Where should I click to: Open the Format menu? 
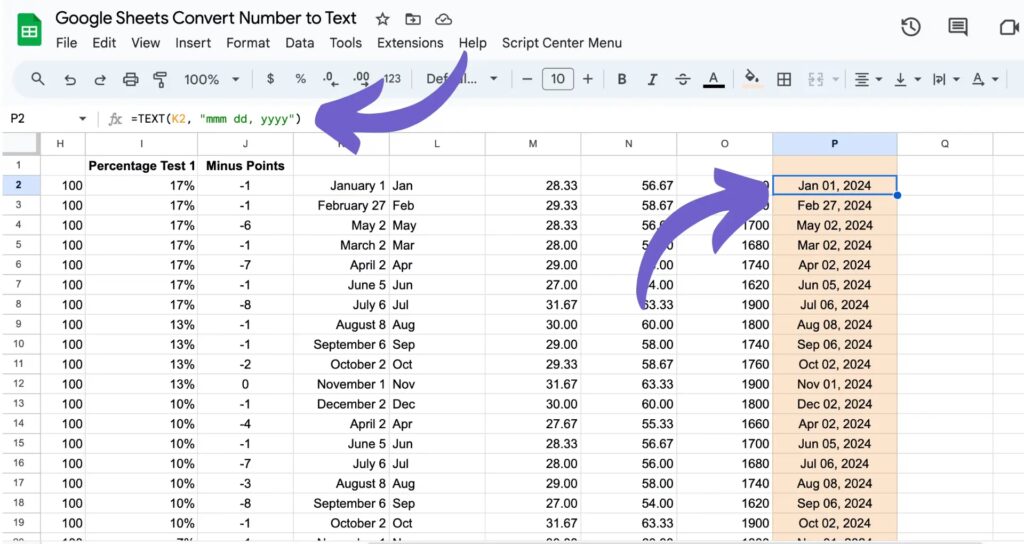pyautogui.click(x=248, y=43)
